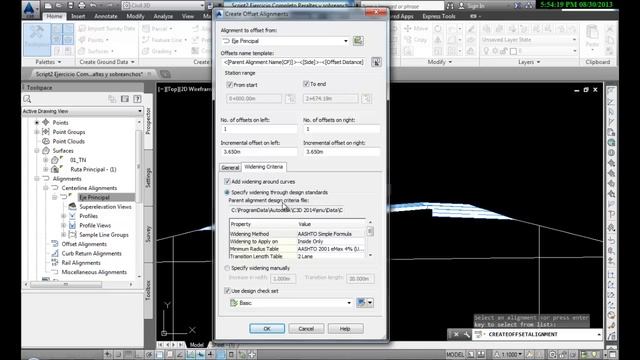Restore the drawing viewport window icon

click(x=586, y=89)
